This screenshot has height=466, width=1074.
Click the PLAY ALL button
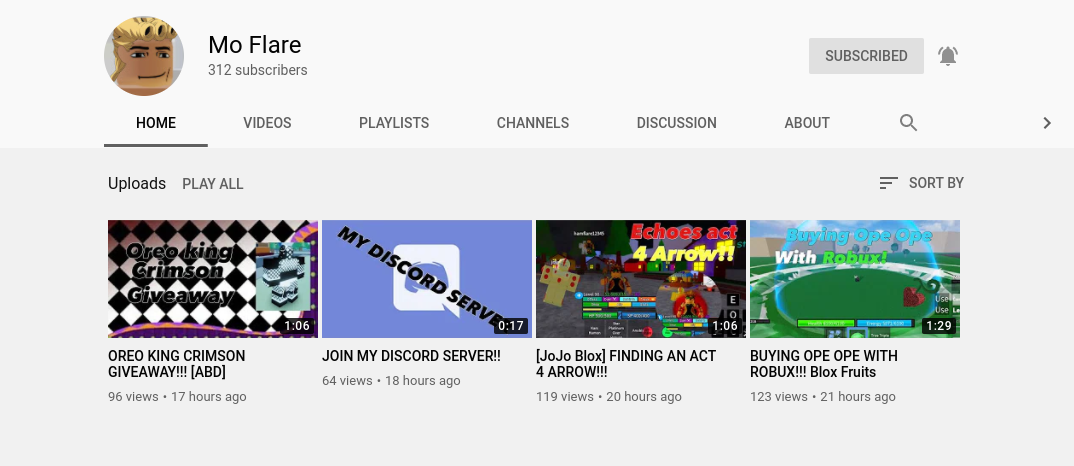pyautogui.click(x=212, y=184)
